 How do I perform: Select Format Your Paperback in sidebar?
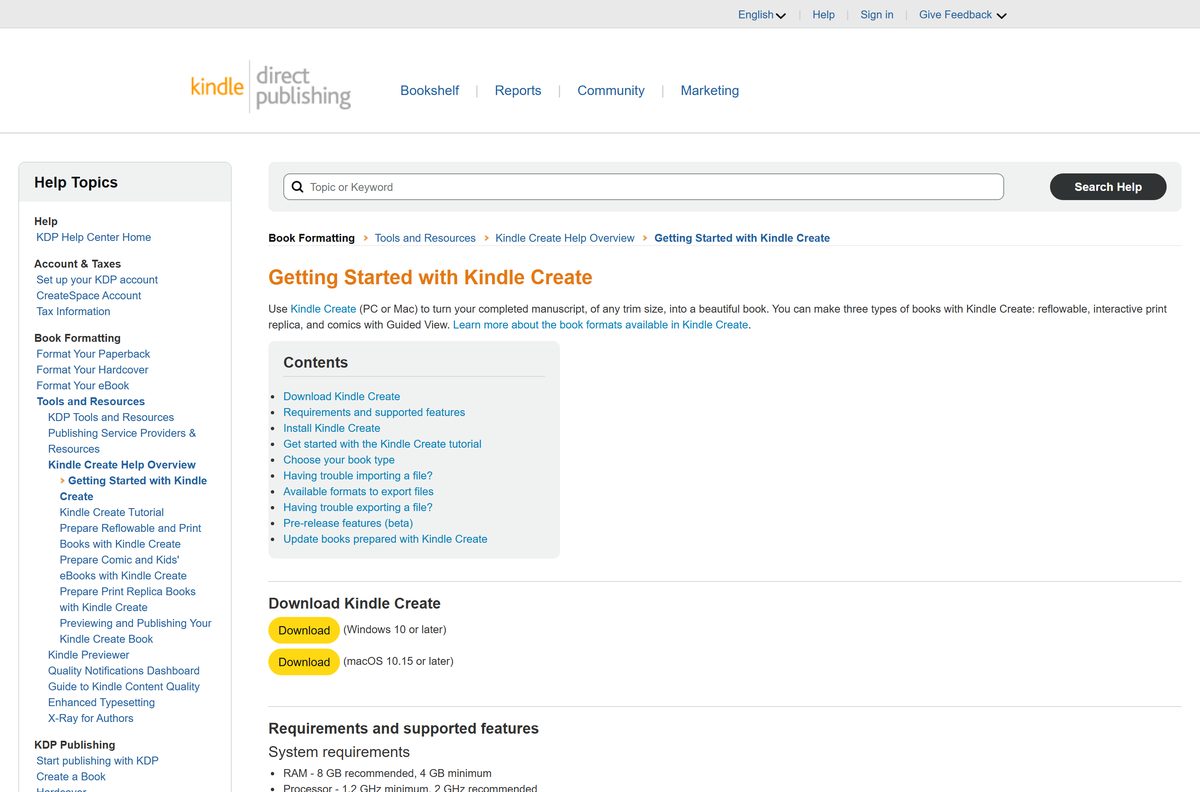click(93, 354)
